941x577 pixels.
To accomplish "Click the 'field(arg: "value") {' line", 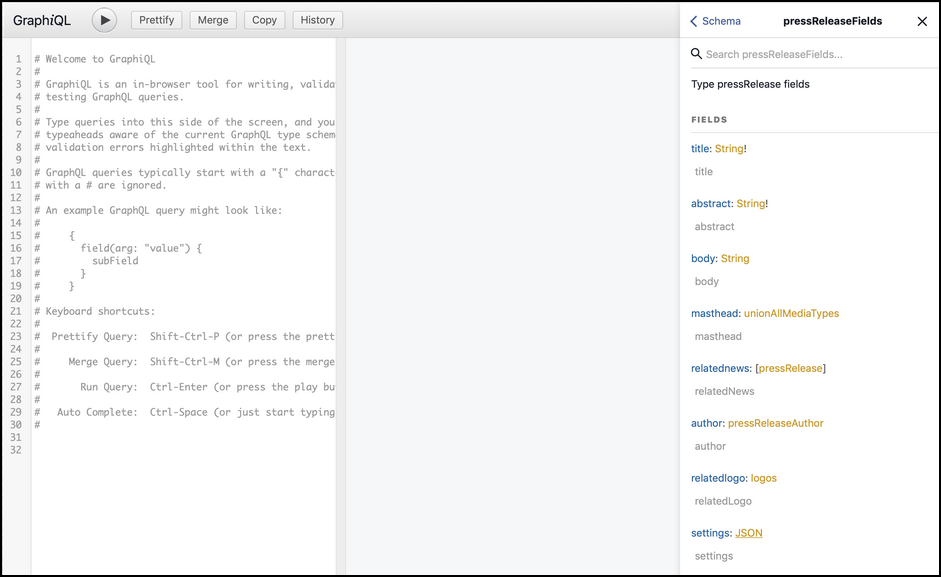I will click(x=141, y=248).
